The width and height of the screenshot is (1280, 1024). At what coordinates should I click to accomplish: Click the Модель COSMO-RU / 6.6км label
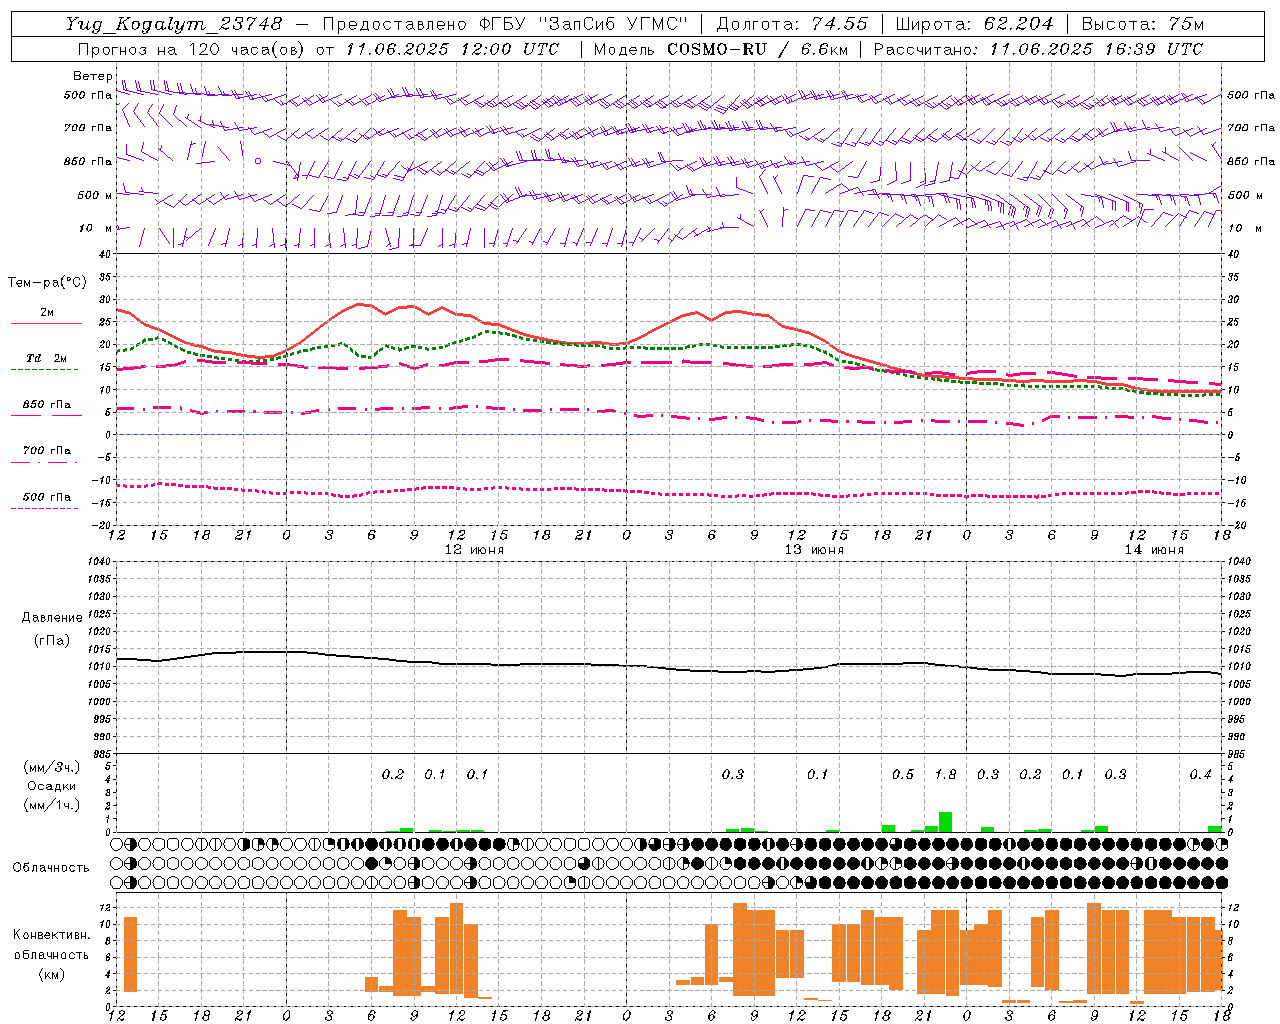point(719,49)
